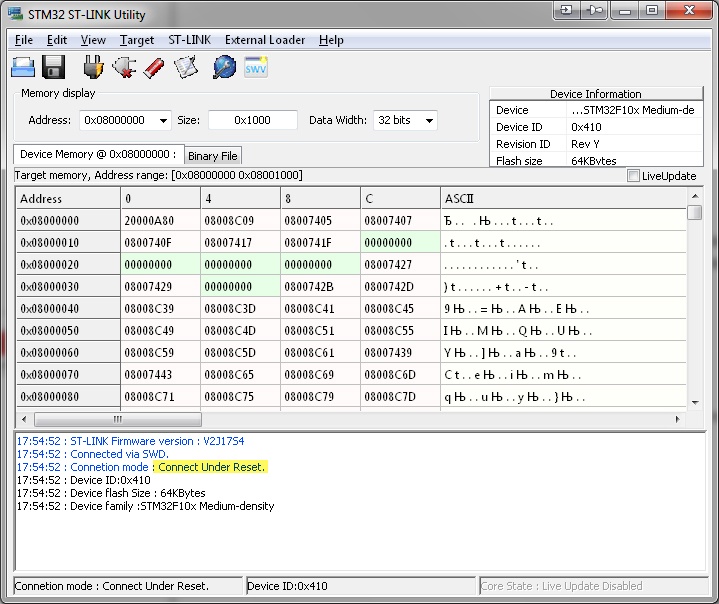The height and width of the screenshot is (604, 719).
Task: Click the Program and verify icon
Action: click(186, 68)
